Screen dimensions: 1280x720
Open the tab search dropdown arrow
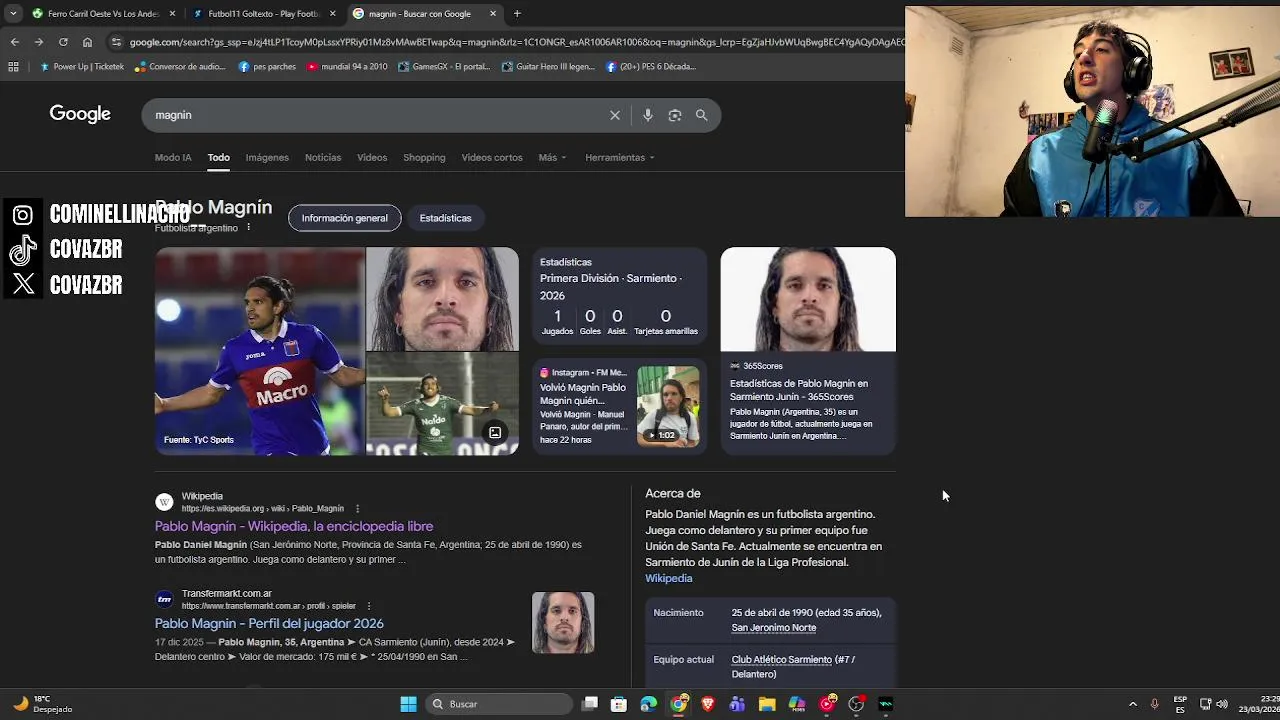coord(12,14)
